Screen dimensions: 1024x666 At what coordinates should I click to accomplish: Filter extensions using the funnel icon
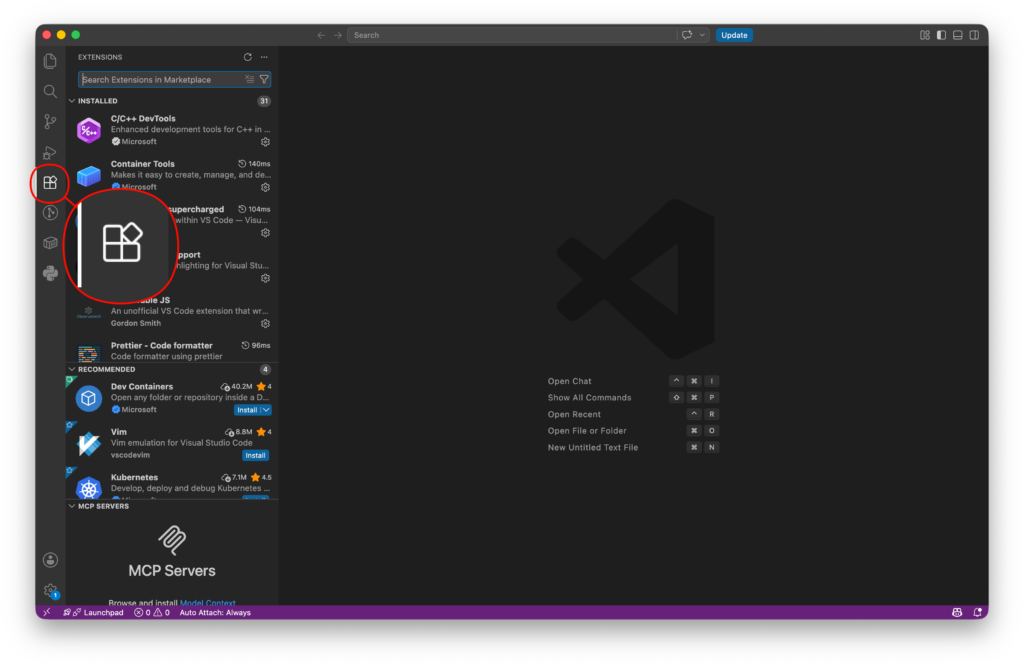264,79
